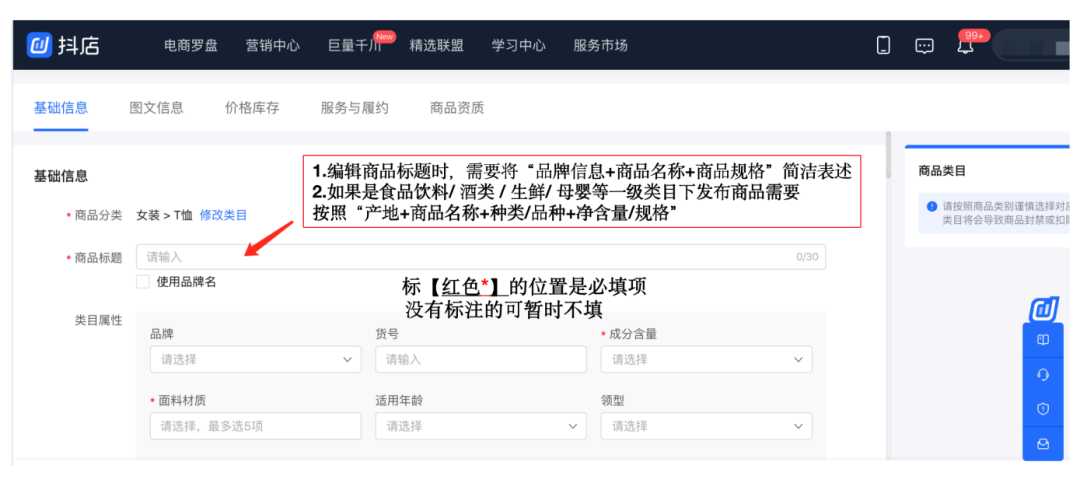Image resolution: width=1080 pixels, height=490 pixels.
Task: Focus the 商品标题 input field
Action: 481,257
